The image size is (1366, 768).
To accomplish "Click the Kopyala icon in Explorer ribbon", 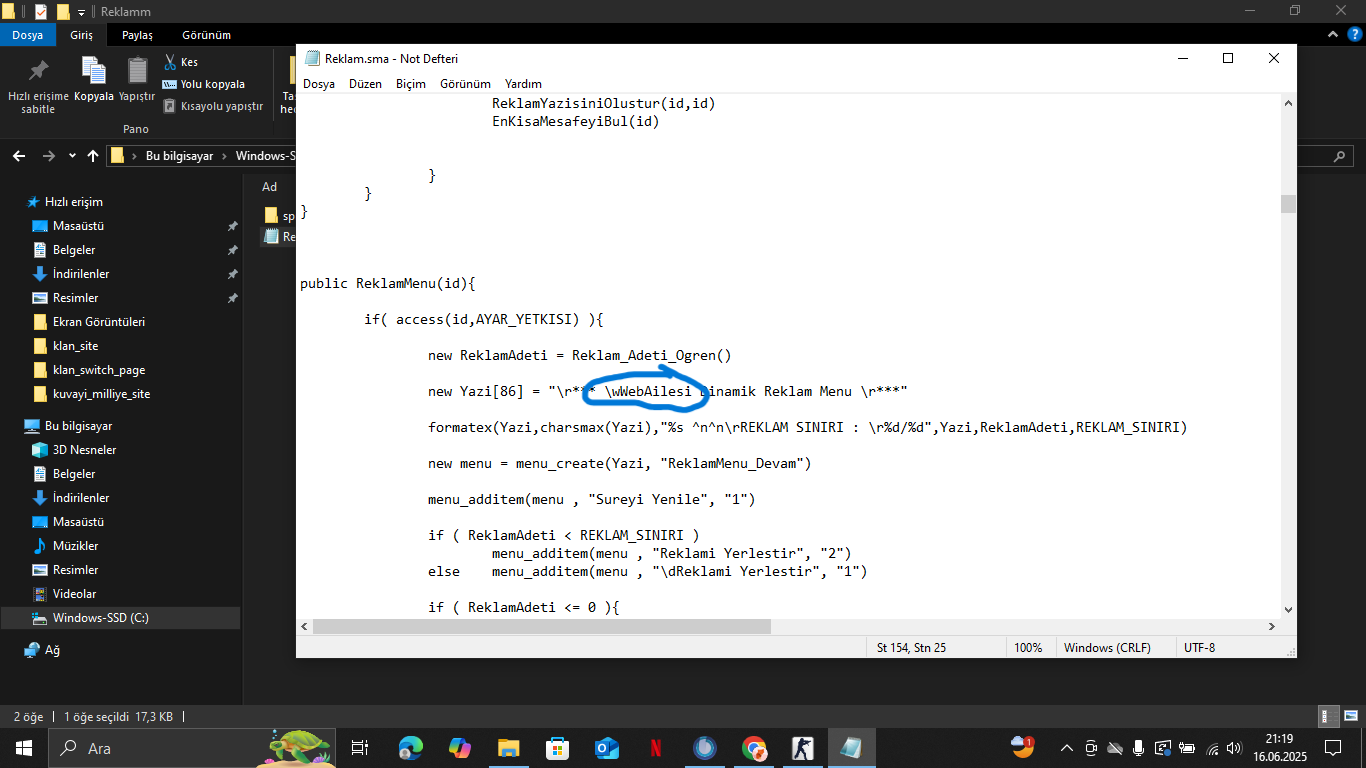I will 94,79.
